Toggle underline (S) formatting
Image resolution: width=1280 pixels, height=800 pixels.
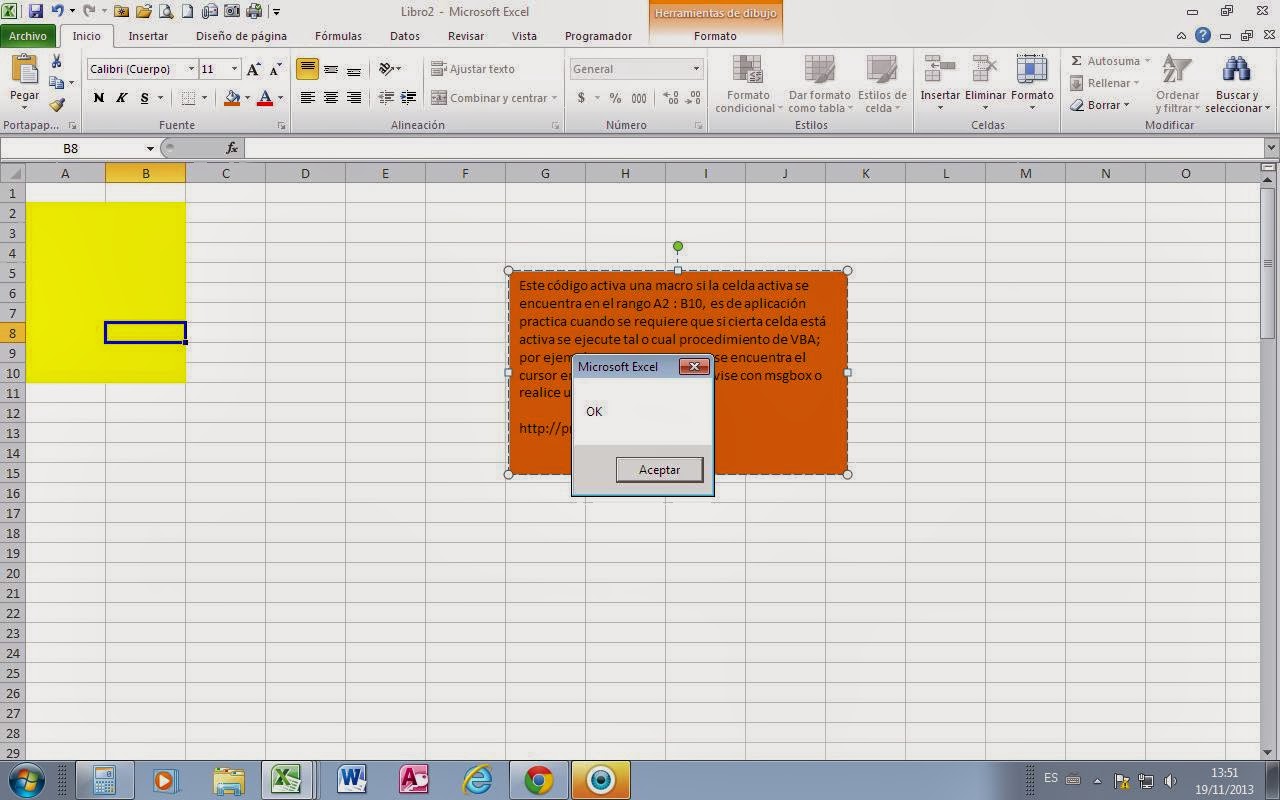tap(144, 98)
